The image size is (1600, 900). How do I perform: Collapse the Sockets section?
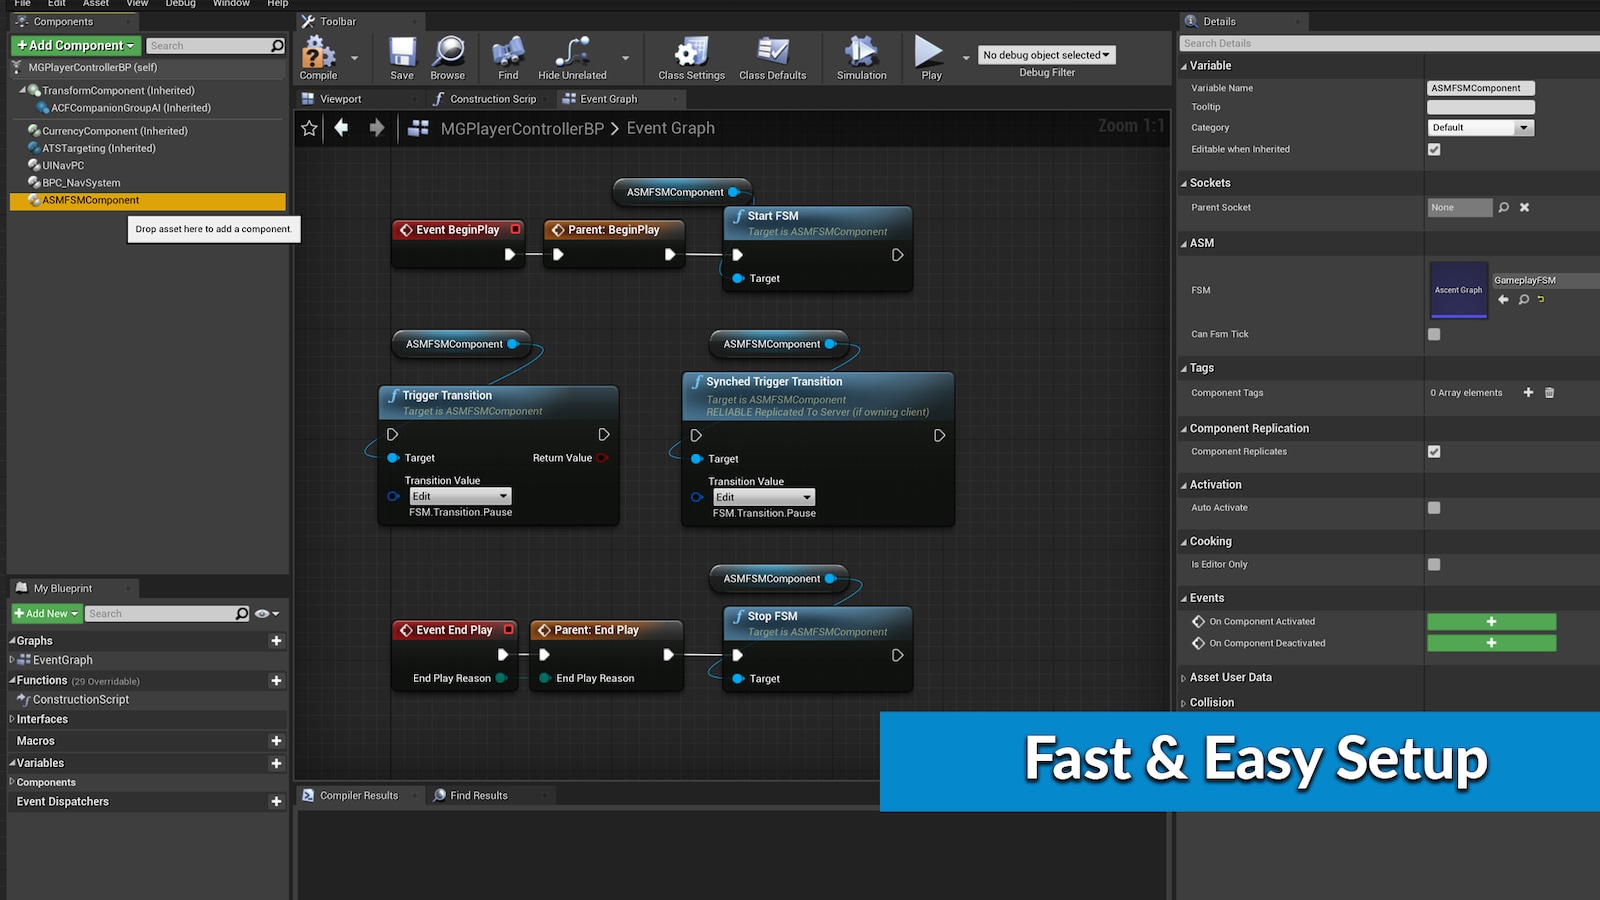[x=1185, y=184]
